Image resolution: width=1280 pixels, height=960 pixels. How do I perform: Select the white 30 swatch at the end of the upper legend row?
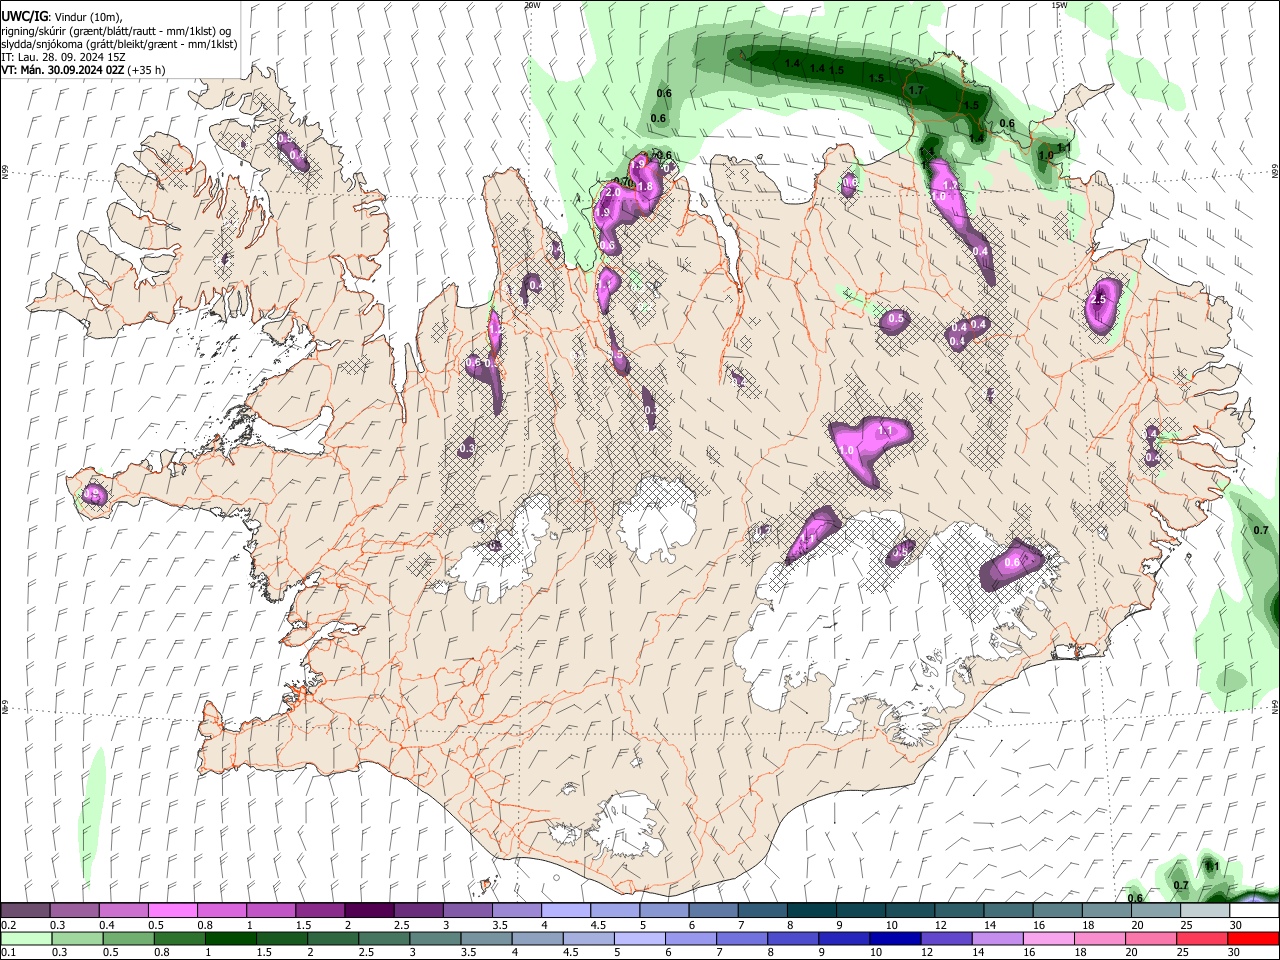(x=1253, y=911)
